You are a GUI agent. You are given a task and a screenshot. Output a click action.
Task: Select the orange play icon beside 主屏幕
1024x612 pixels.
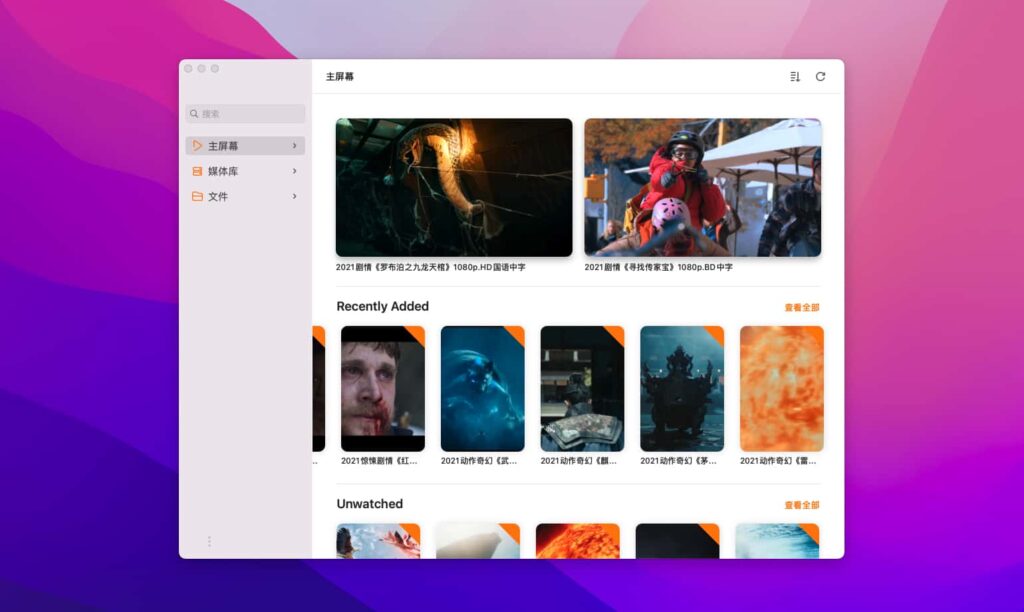pyautogui.click(x=196, y=145)
